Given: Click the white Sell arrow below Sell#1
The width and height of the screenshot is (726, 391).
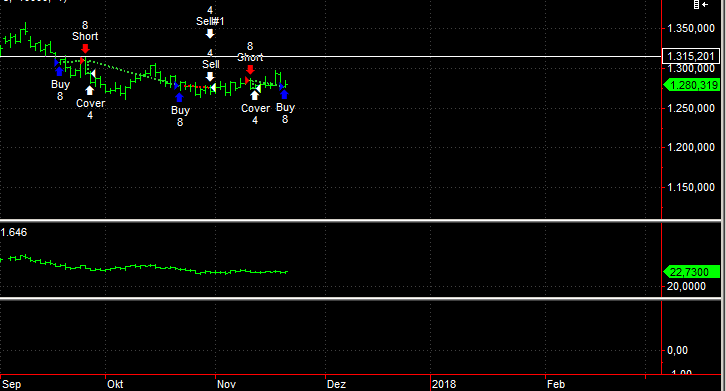Looking at the screenshot, I should coord(210,76).
